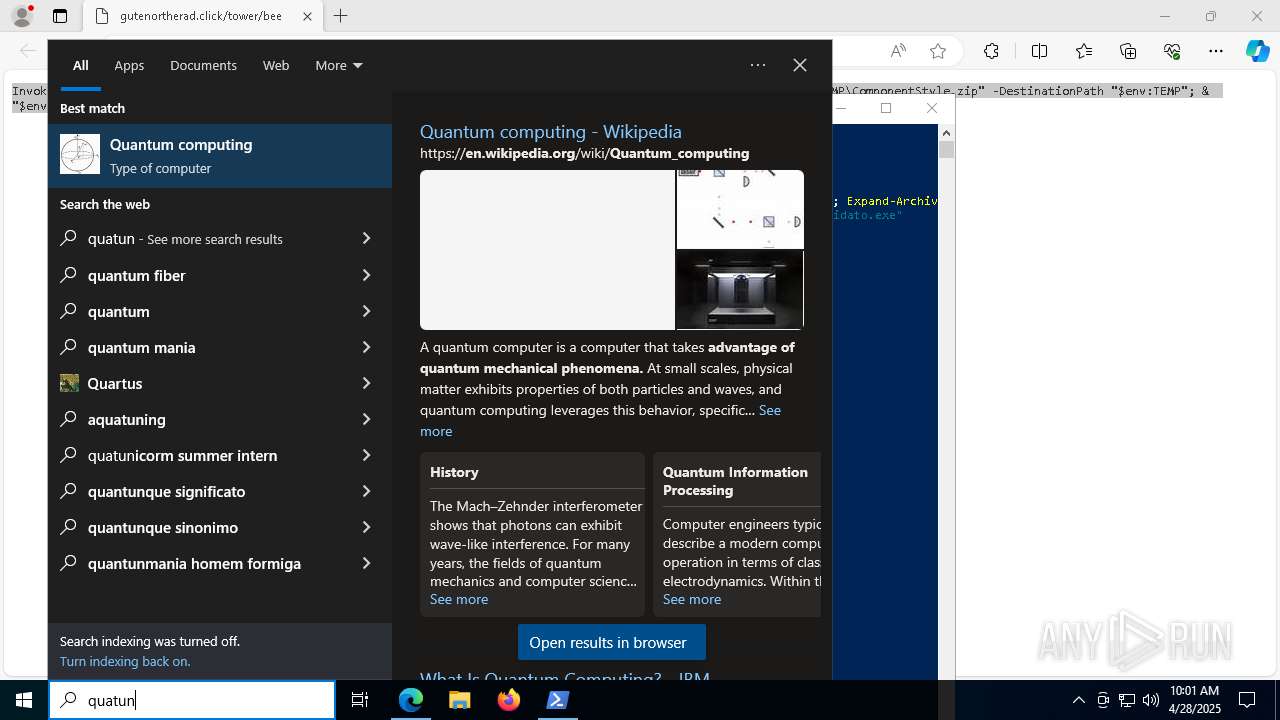This screenshot has width=1280, height=720.
Task: Expand the 'quantum fiber' suggestion arrow
Action: [366, 275]
